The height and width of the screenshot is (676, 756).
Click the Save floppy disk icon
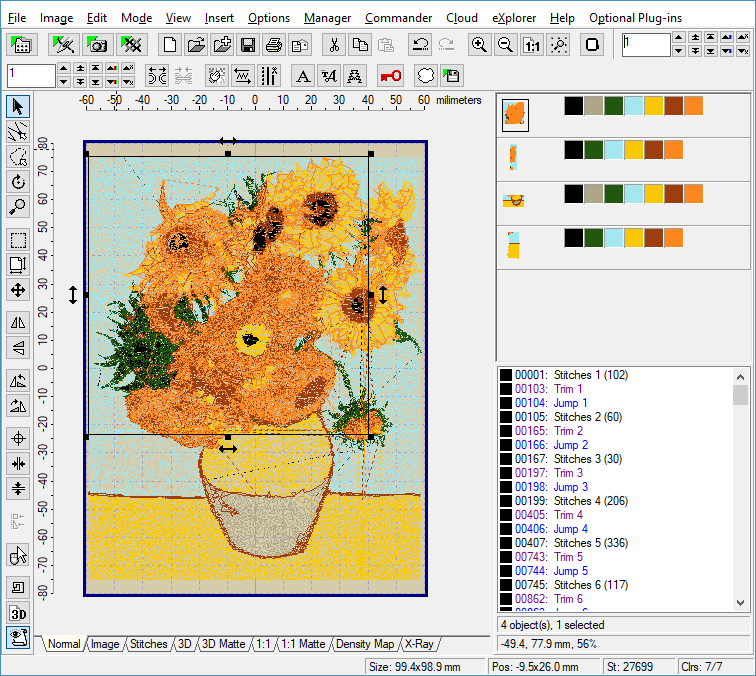(247, 45)
